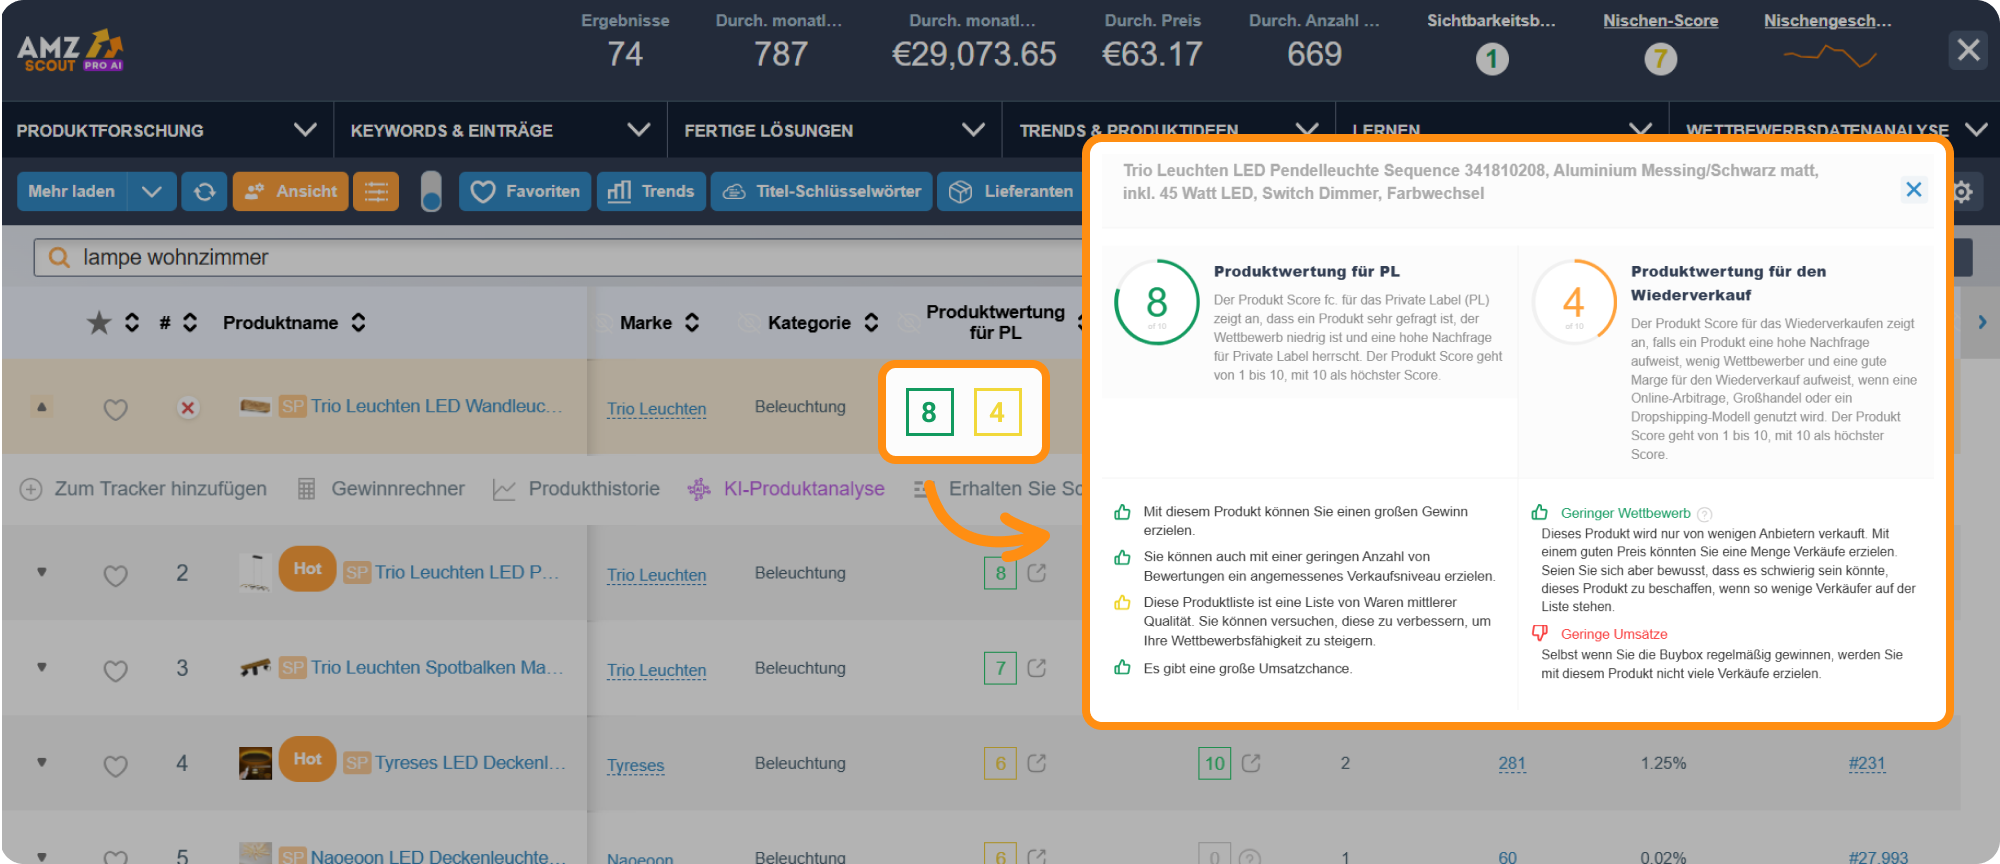Favorite the Trio Leuchten LED Wandleuchte row
Viewport: 2000px width, 864px height.
pos(116,409)
